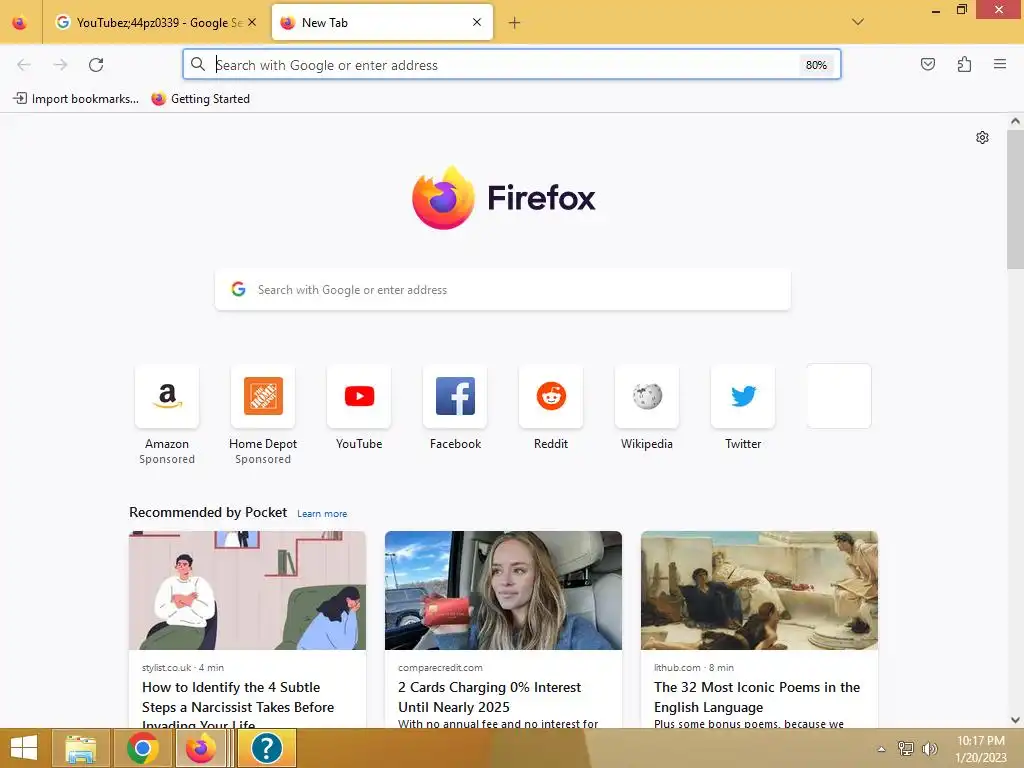
Task: Click Import bookmarks in bookmarks toolbar
Action: click(x=76, y=99)
